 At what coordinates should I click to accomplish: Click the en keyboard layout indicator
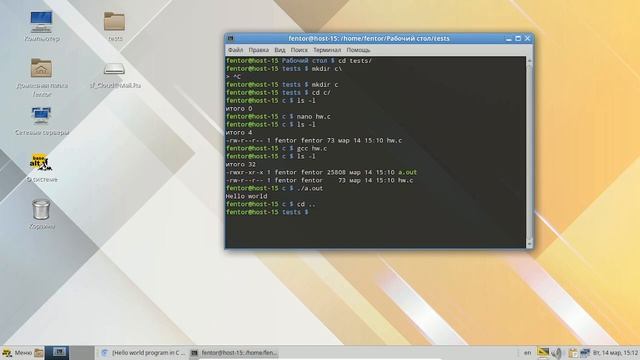tap(527, 353)
